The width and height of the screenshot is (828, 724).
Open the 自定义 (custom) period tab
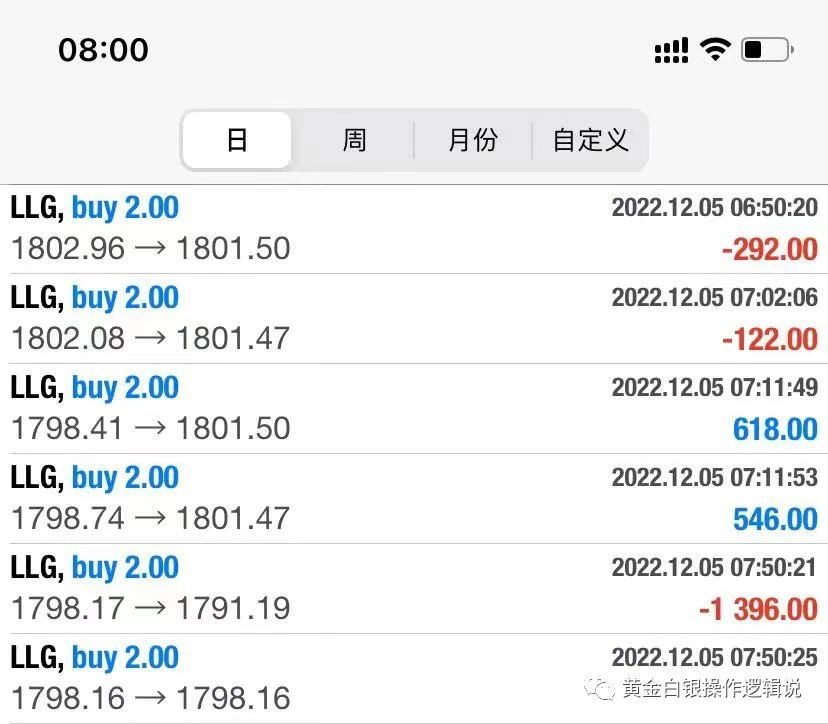(x=590, y=140)
